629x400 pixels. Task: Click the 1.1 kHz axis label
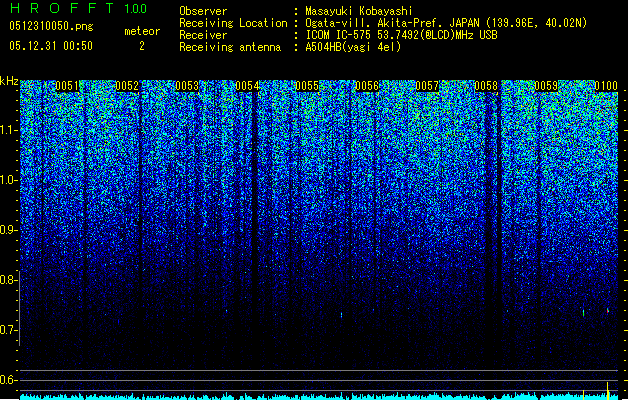point(9,130)
